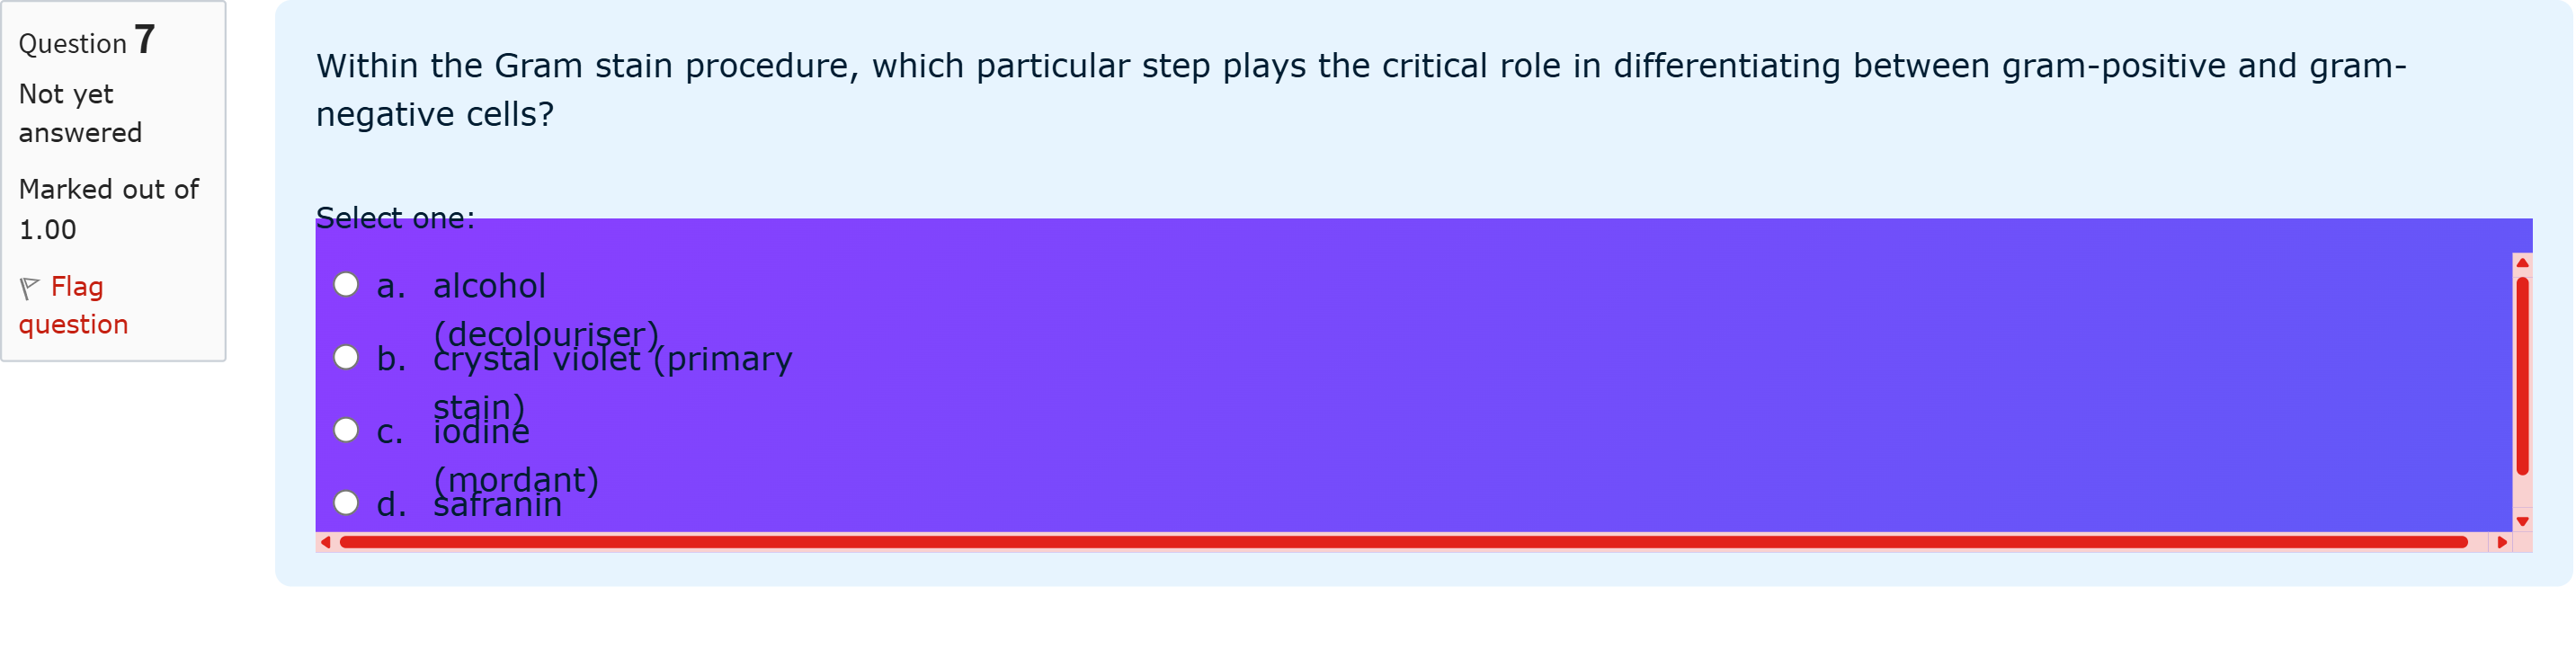The width and height of the screenshot is (2576, 658).
Task: Click the question number 7 heading
Action: pyautogui.click(x=87, y=41)
